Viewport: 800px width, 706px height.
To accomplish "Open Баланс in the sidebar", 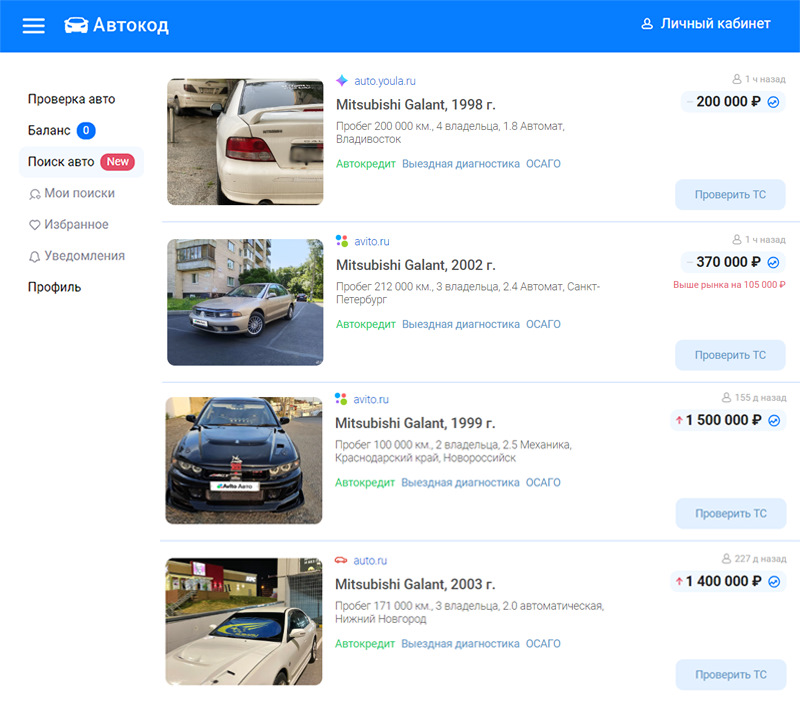I will click(x=49, y=130).
